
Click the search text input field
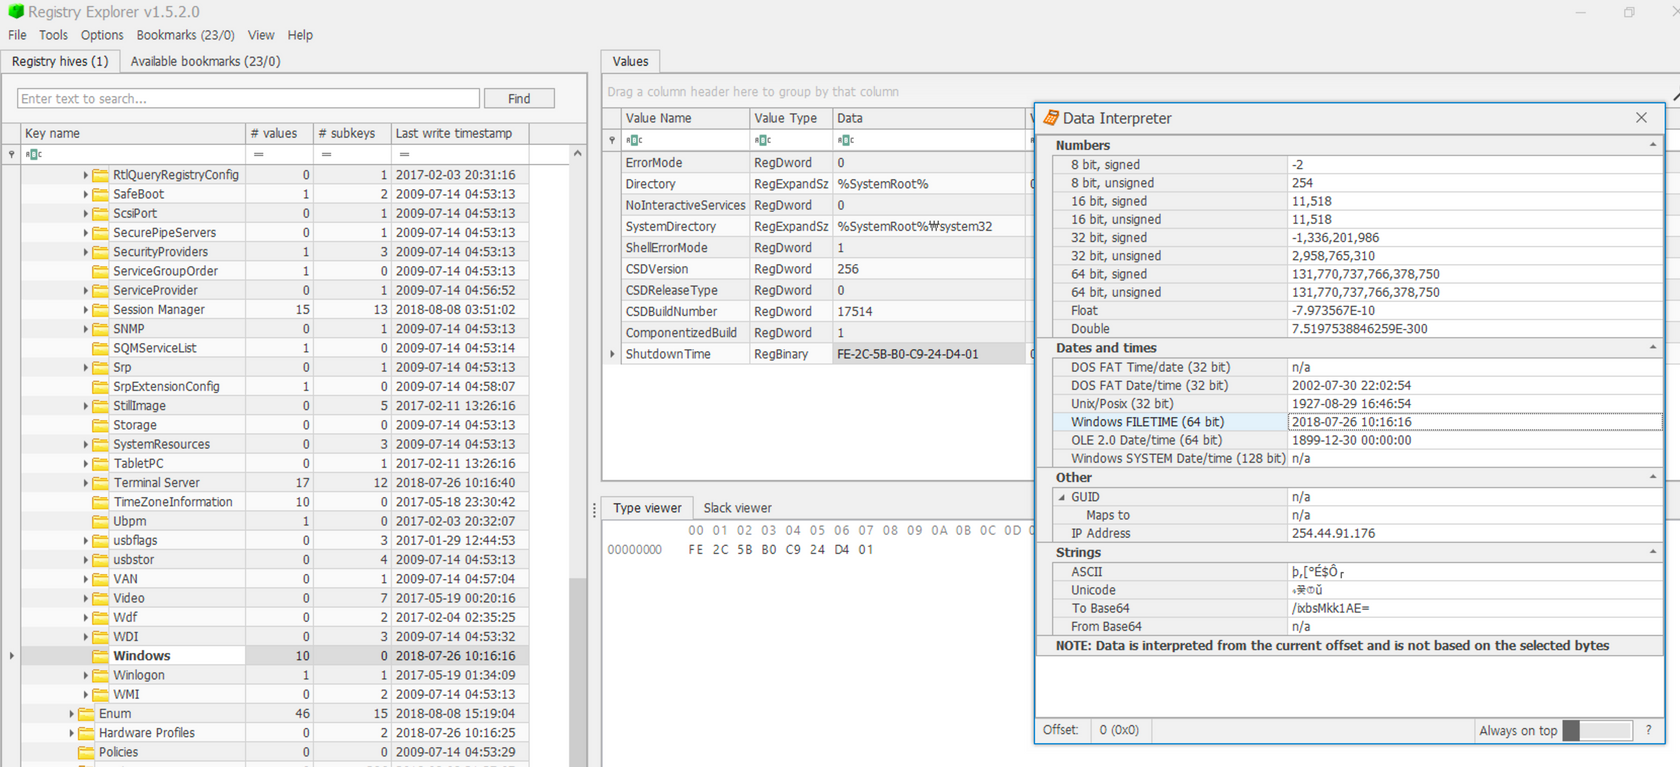[x=248, y=99]
